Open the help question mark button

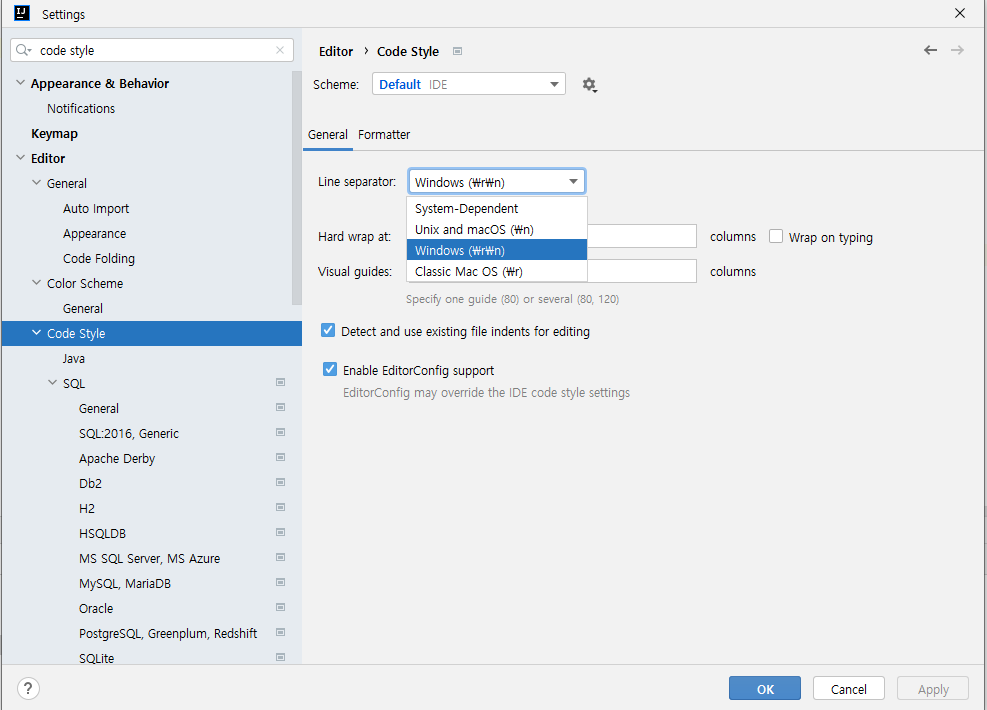coord(28,688)
